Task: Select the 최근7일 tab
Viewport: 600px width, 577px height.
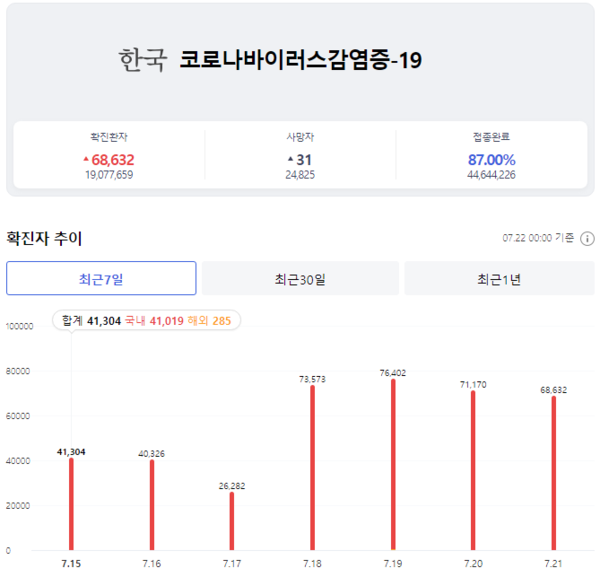Action: [101, 278]
